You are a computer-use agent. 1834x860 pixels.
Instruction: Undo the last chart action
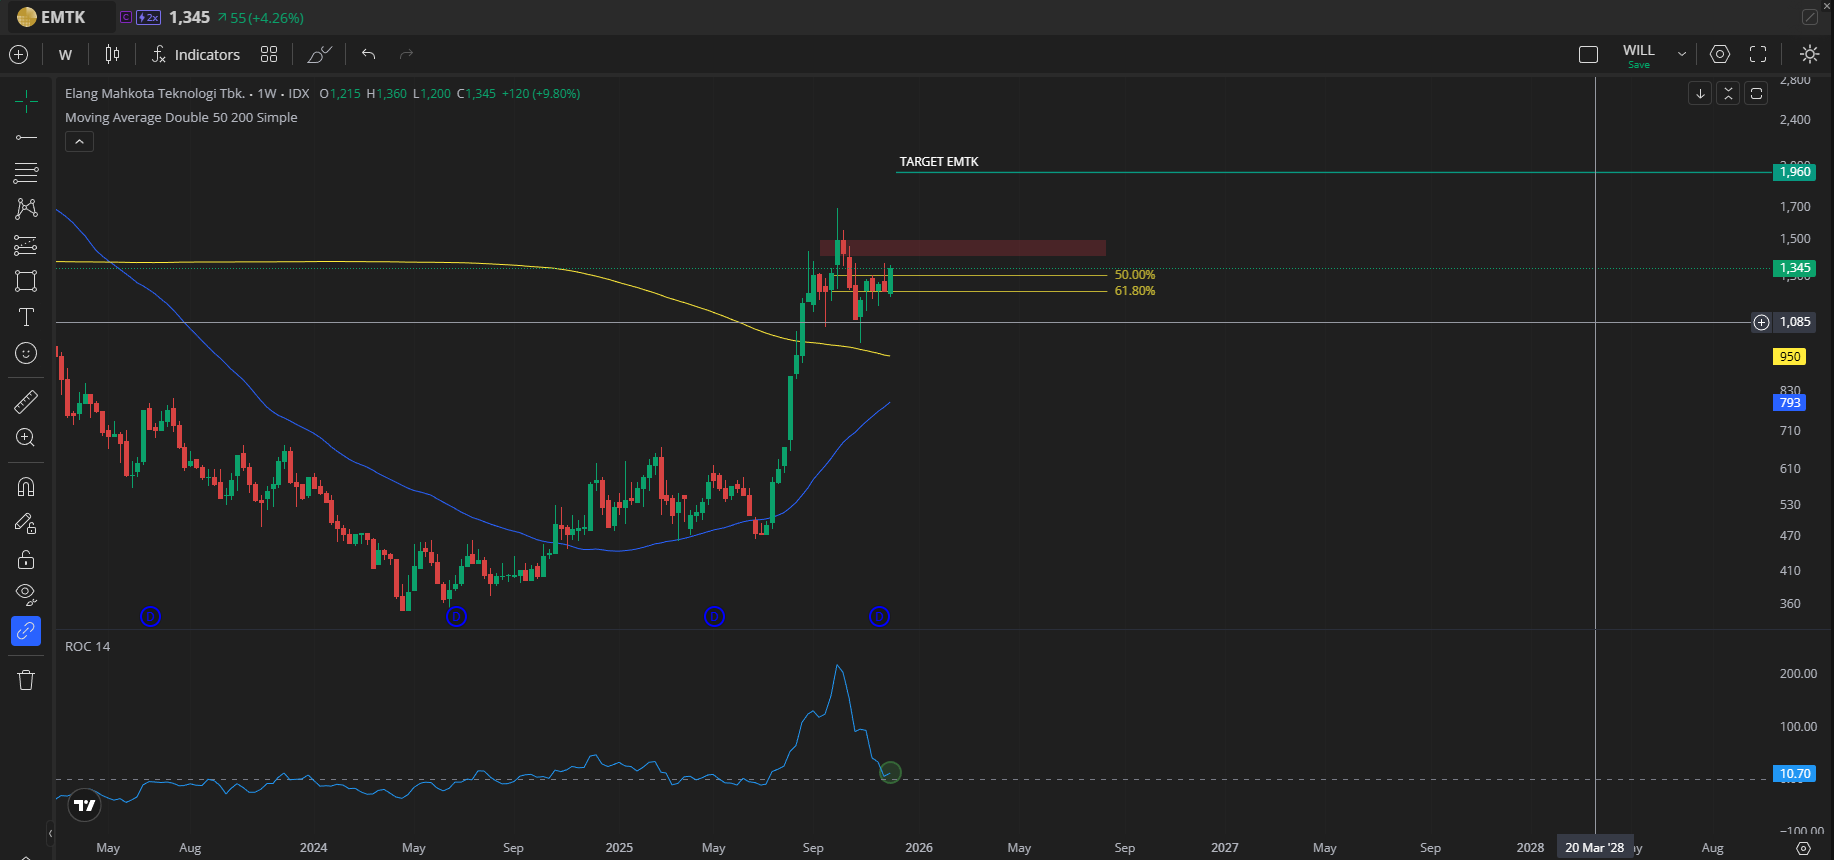(369, 54)
